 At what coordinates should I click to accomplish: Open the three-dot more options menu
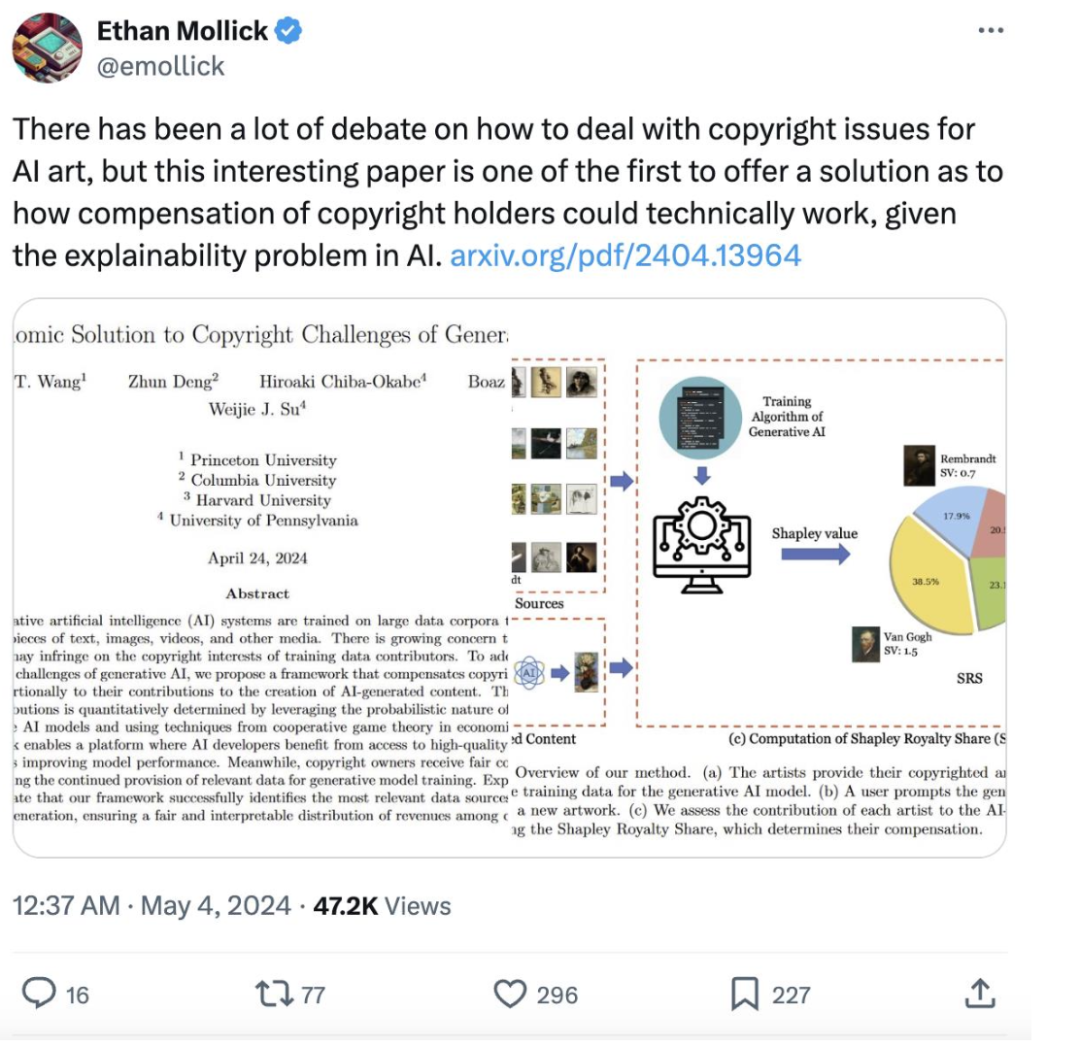pos(990,30)
